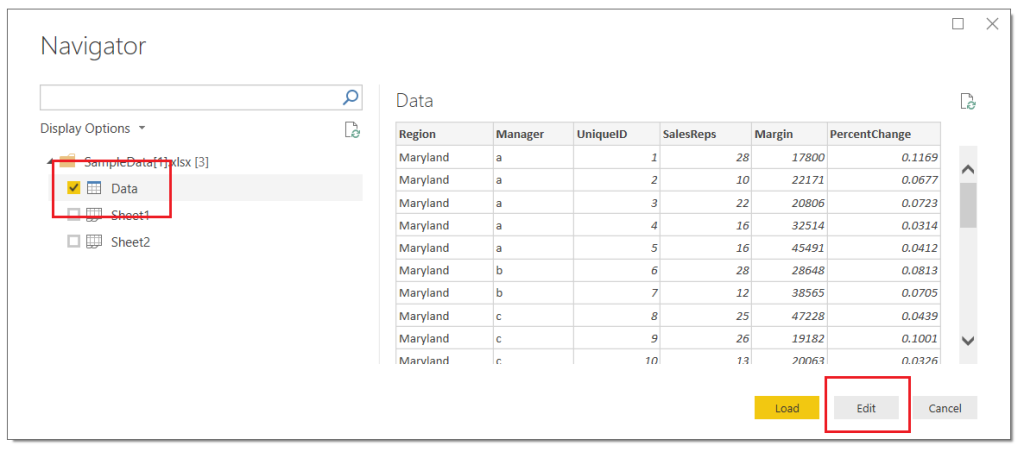Click the PercentChange cell 0.0412
This screenshot has width=1024, height=452.
[x=884, y=248]
